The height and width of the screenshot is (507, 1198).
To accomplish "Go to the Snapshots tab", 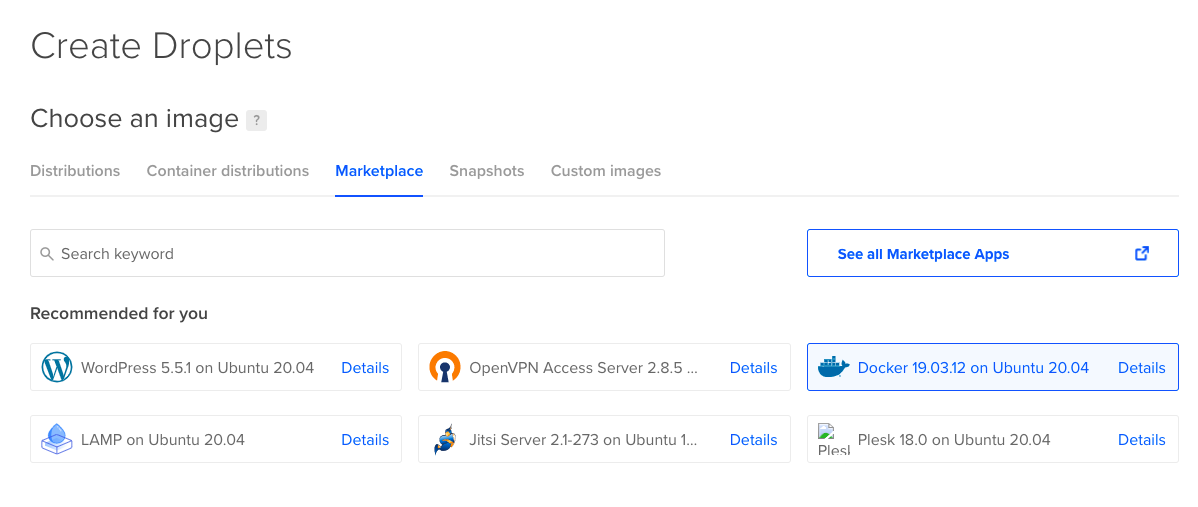I will pos(487,171).
